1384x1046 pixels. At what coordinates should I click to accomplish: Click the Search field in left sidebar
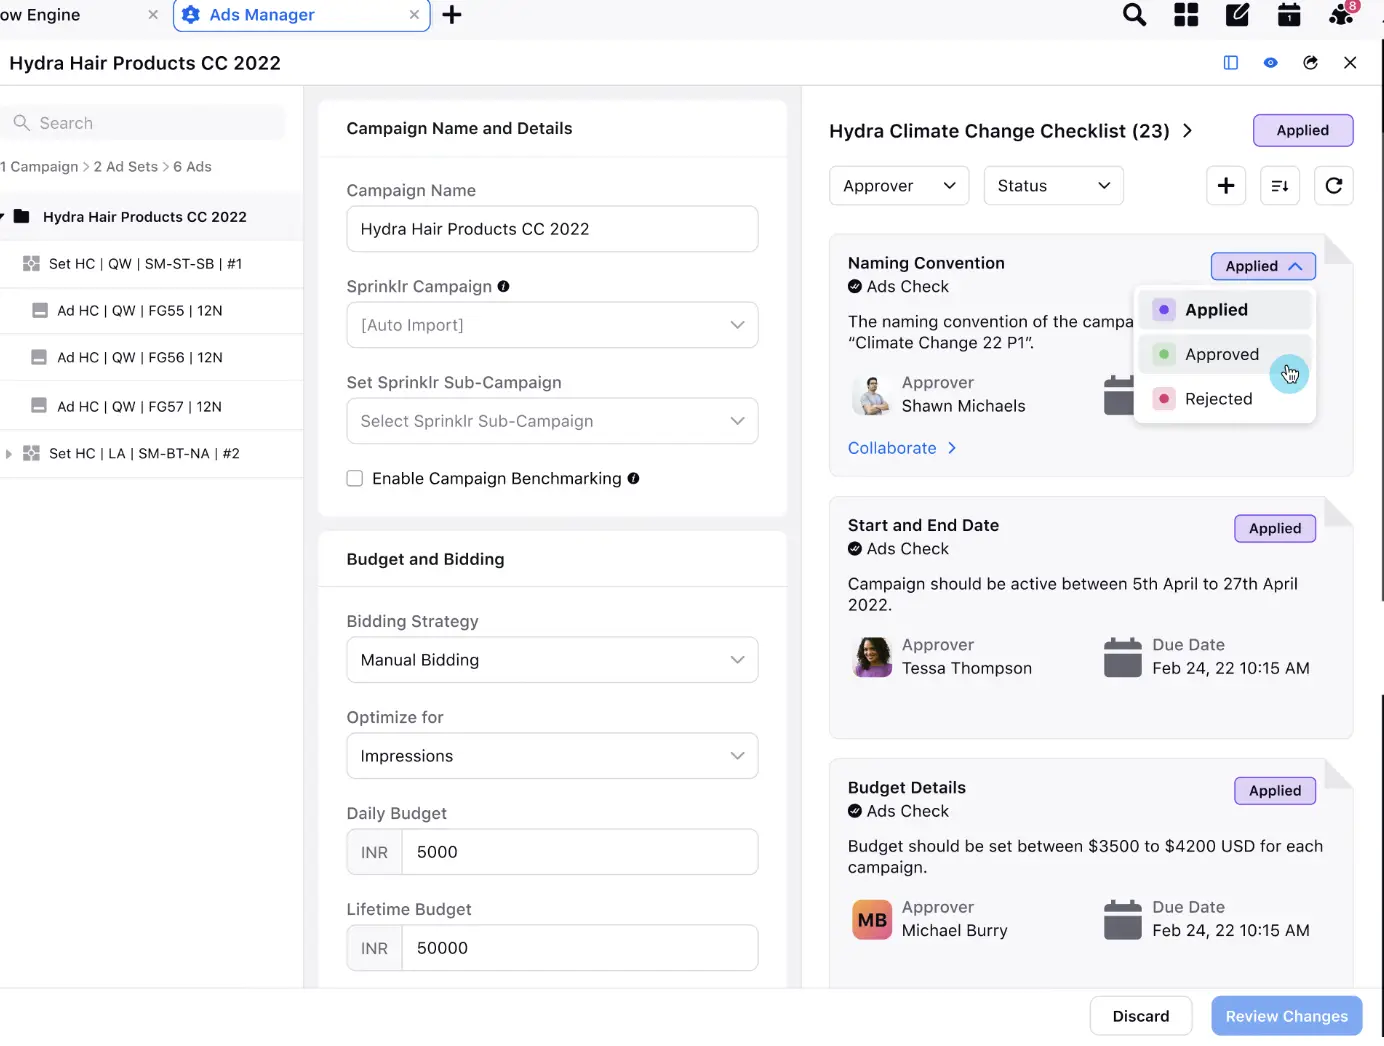(x=142, y=123)
